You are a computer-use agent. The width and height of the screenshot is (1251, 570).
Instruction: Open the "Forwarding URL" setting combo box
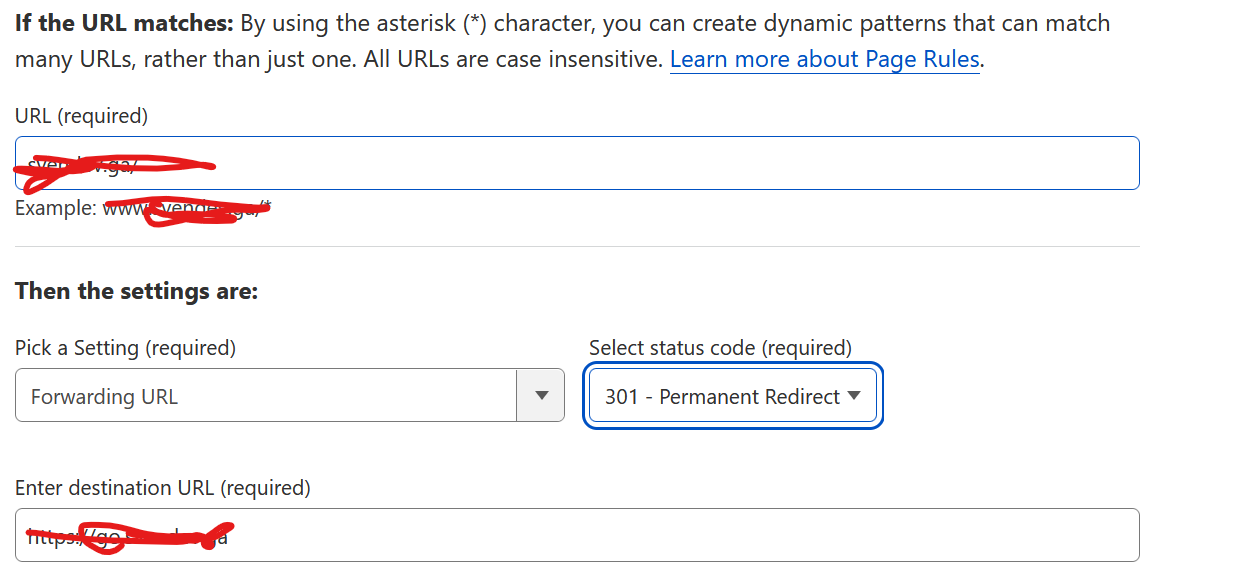point(266,396)
